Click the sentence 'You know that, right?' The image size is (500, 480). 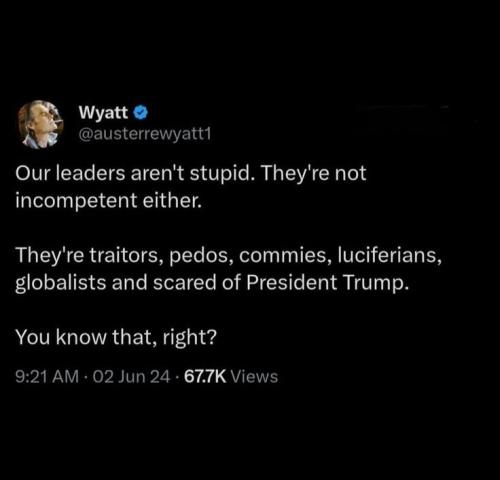pyautogui.click(x=116, y=337)
